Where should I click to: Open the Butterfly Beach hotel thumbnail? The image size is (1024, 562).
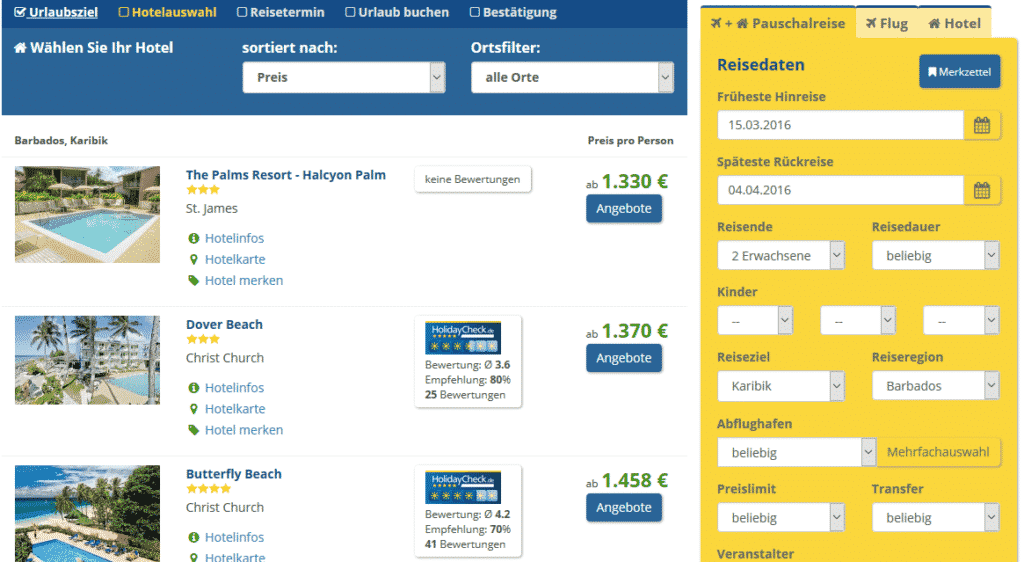pyautogui.click(x=88, y=514)
